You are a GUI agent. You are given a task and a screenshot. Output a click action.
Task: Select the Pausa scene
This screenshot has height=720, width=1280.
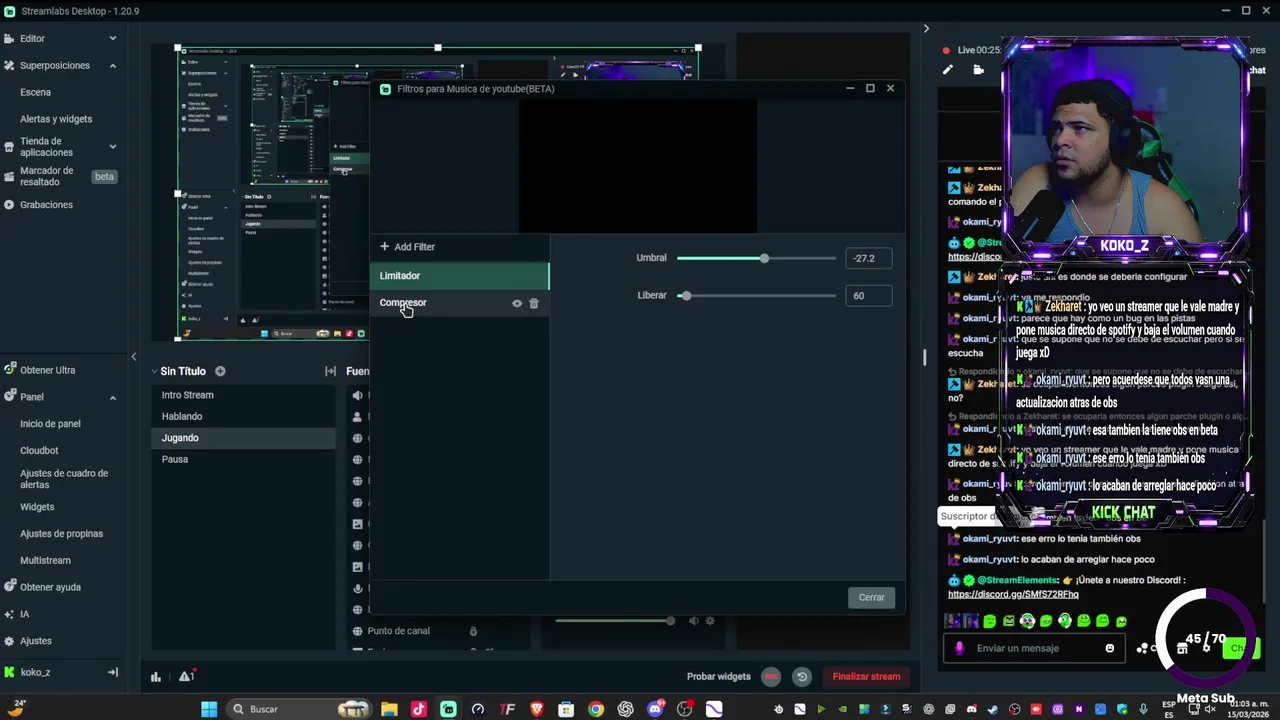[243, 459]
